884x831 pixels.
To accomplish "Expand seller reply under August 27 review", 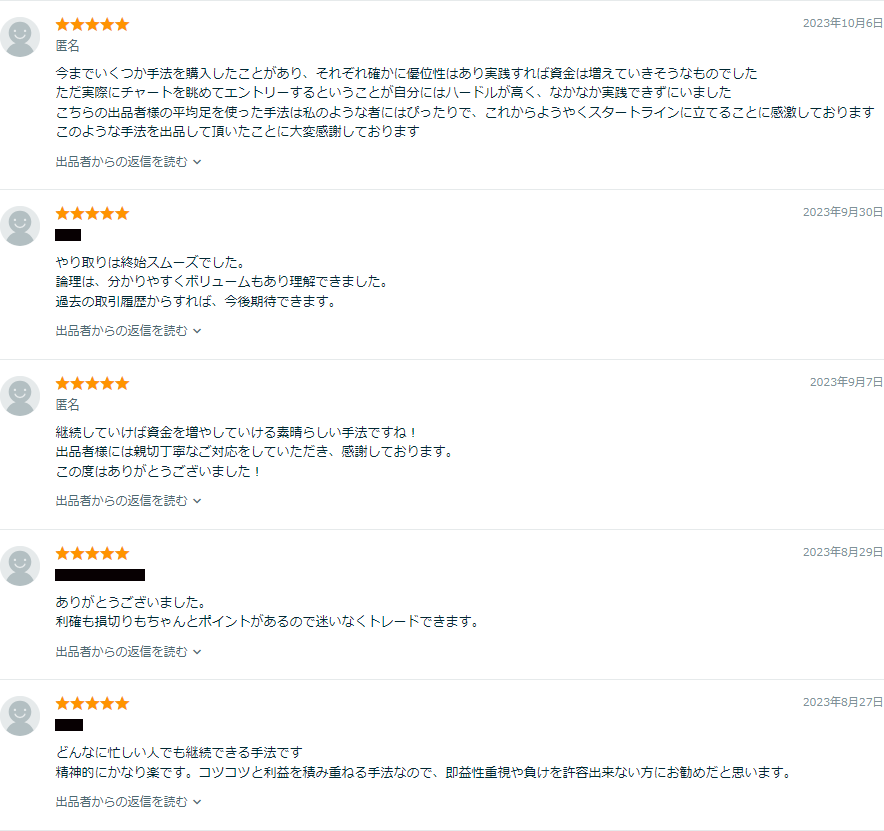I will click(128, 801).
